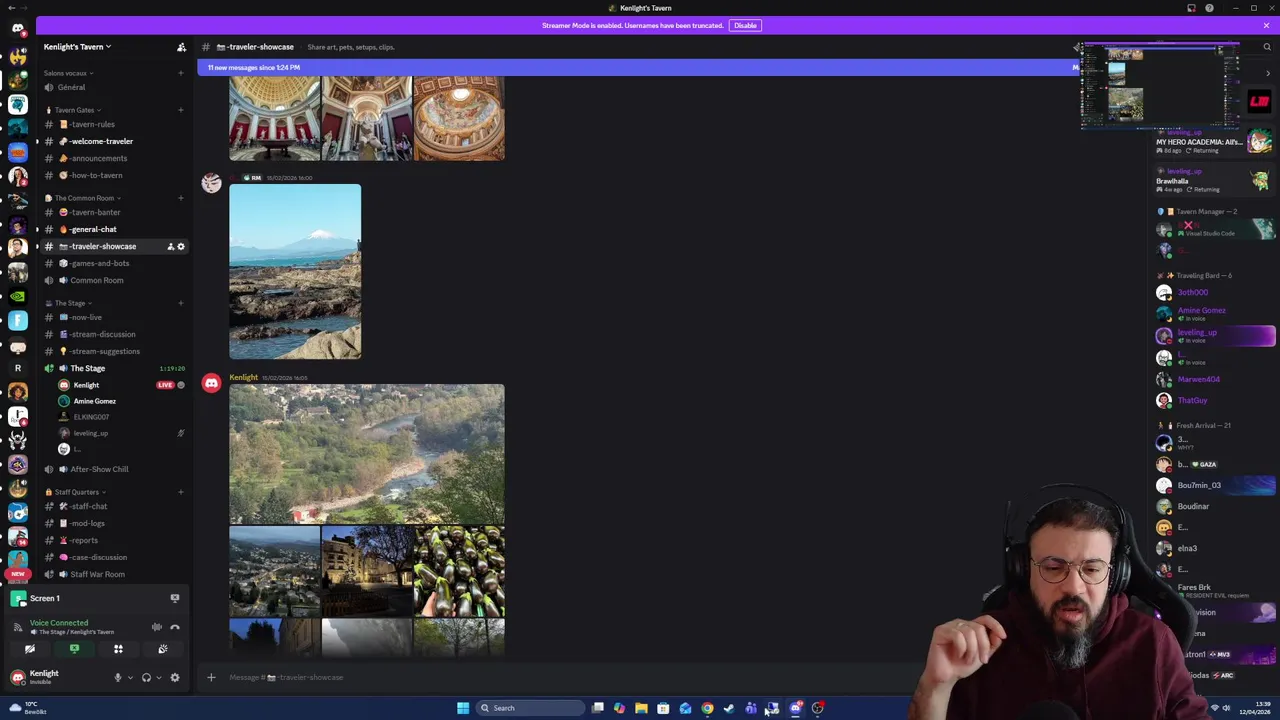1280x720 pixels.
Task: Open the help icon in title bar
Action: [1209, 8]
